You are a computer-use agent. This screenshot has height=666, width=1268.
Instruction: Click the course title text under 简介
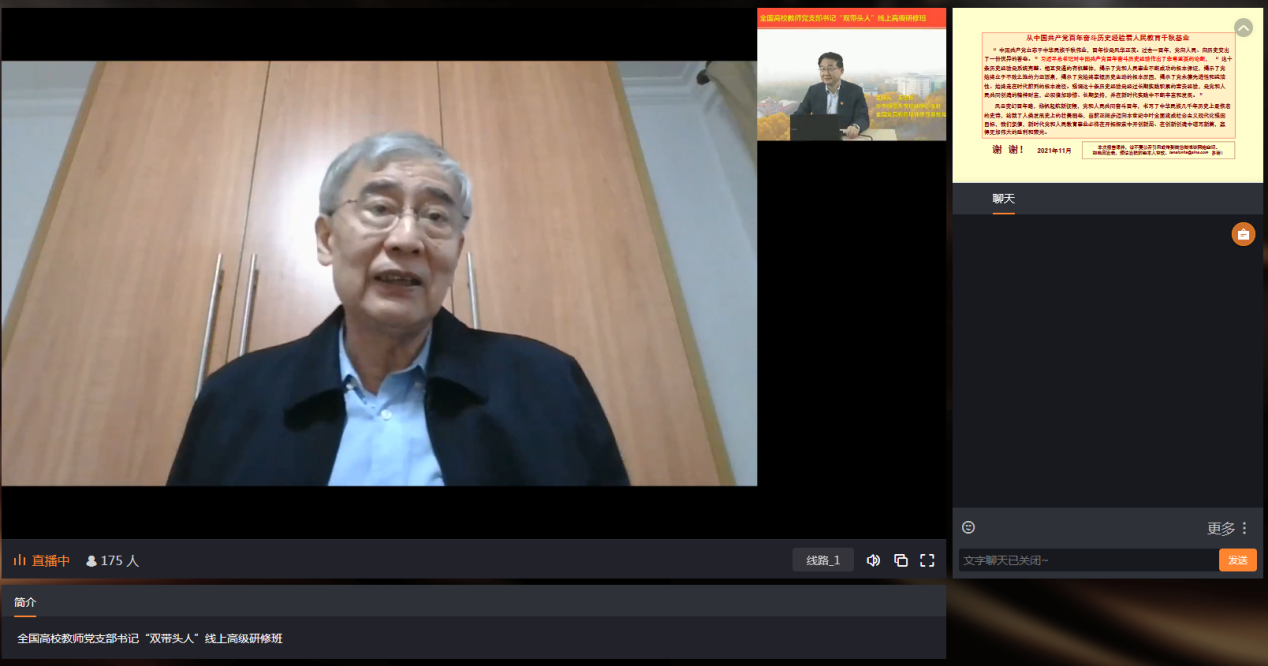(150, 638)
